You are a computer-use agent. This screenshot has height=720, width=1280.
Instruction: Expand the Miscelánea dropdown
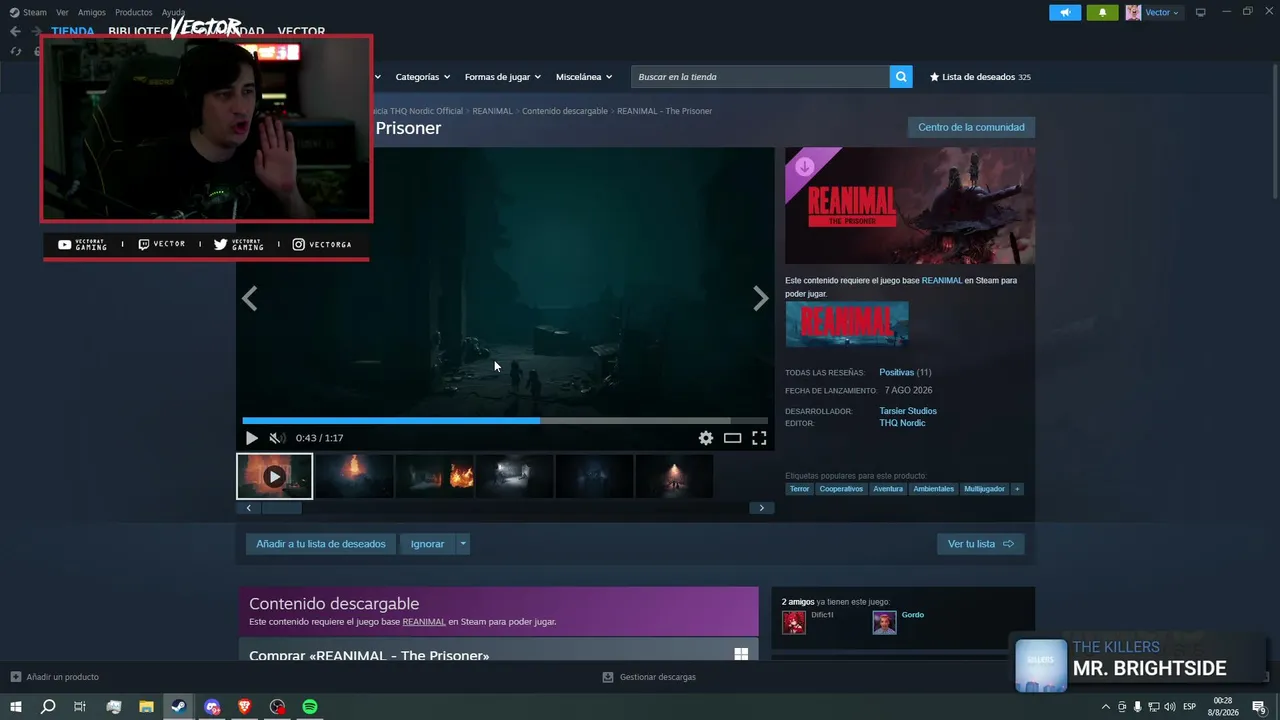584,77
